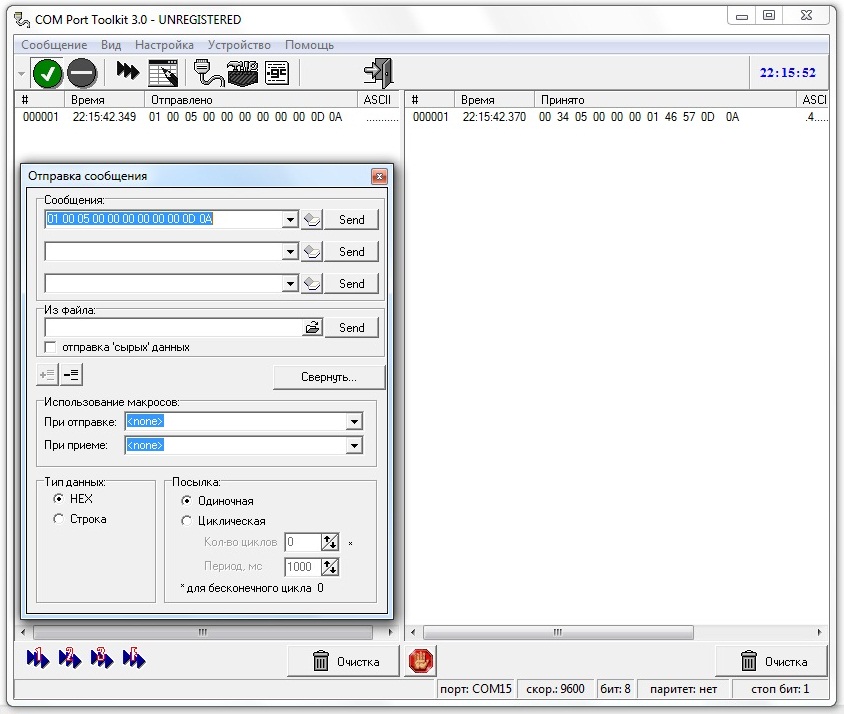Click the Свернуть... button
Screen dimensions: 844x714
pos(329,377)
